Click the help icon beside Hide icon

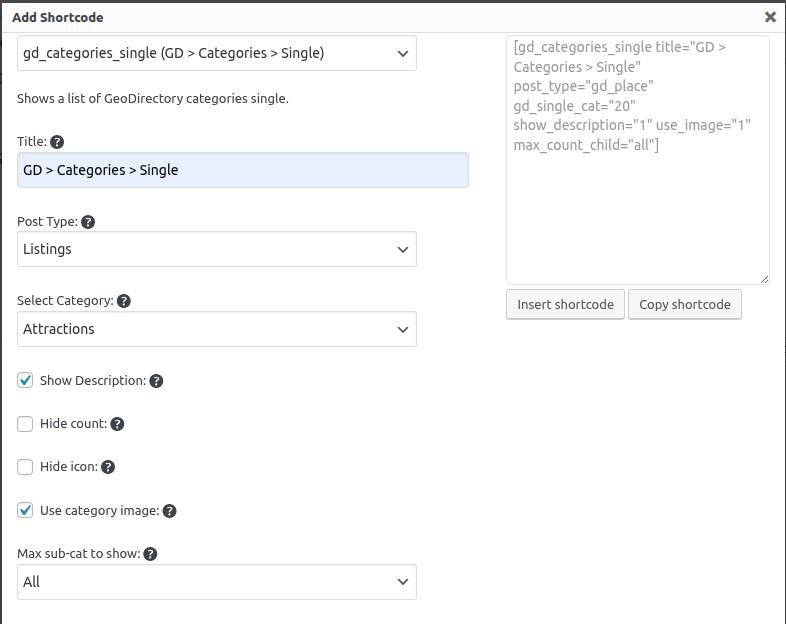tap(108, 467)
